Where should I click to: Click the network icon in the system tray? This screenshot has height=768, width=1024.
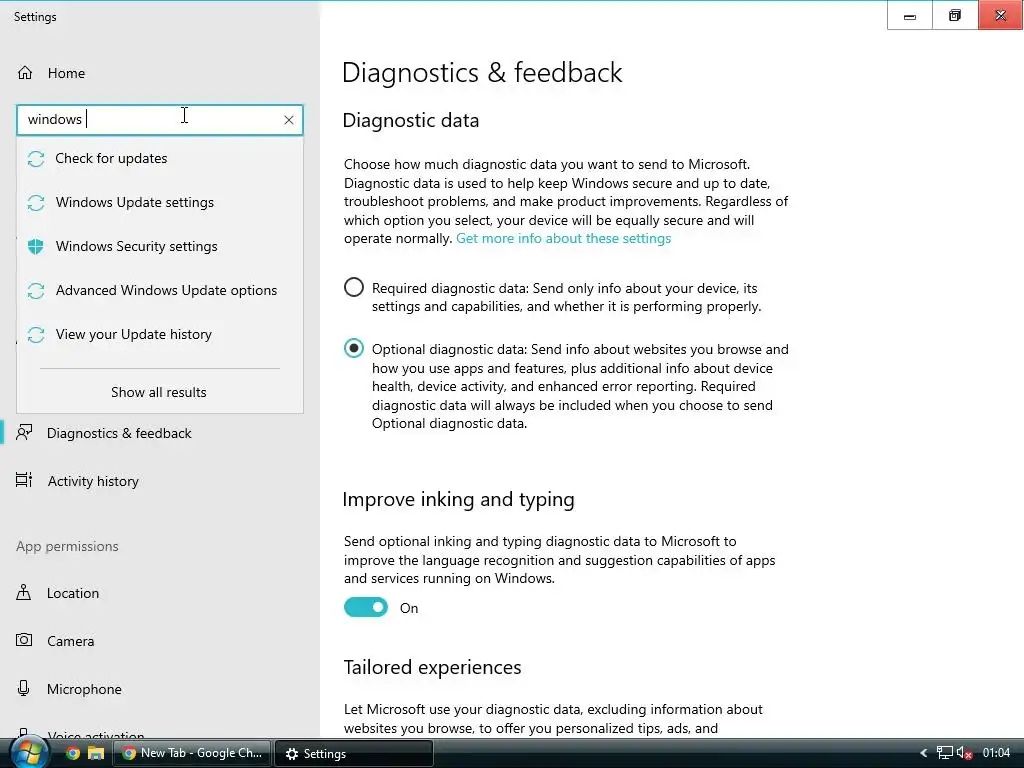tap(944, 754)
